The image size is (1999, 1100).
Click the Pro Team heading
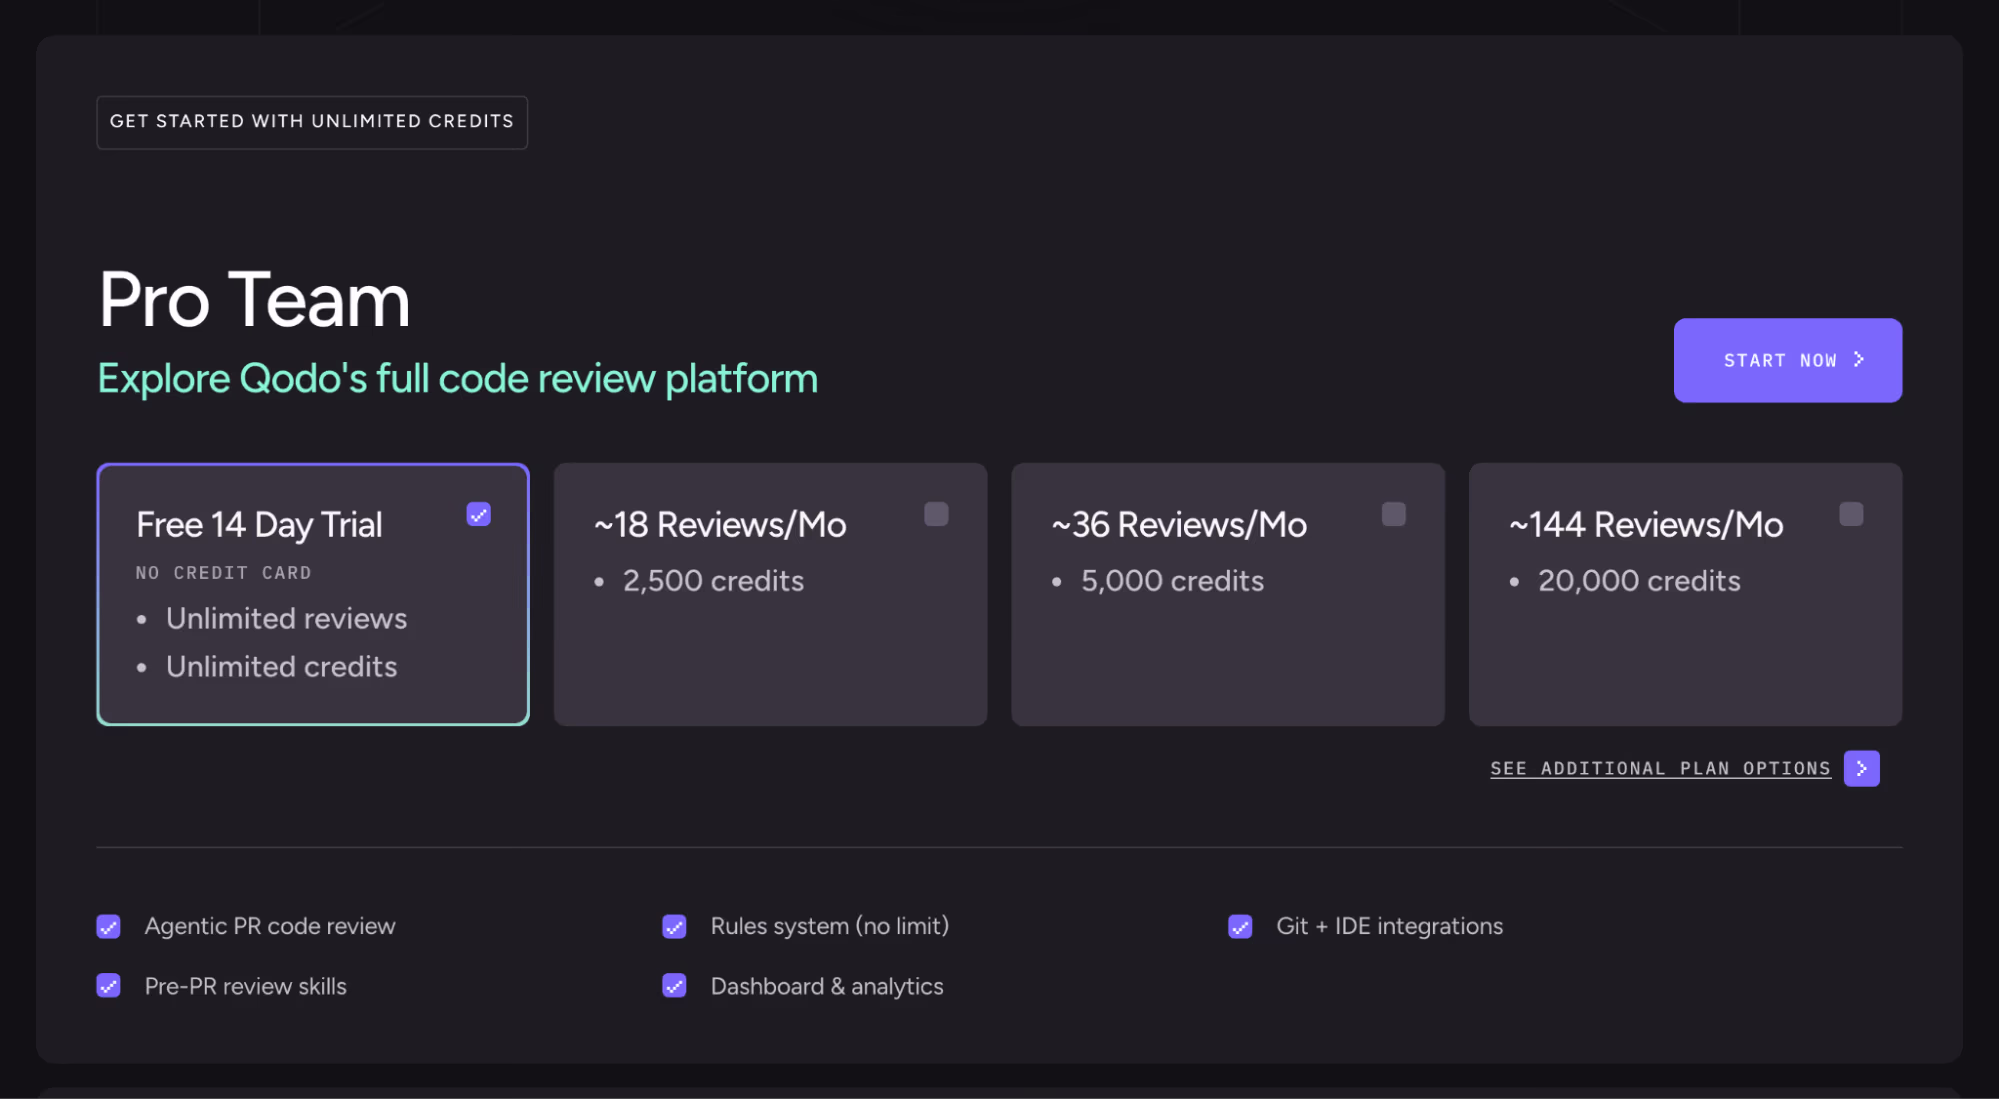tap(254, 300)
